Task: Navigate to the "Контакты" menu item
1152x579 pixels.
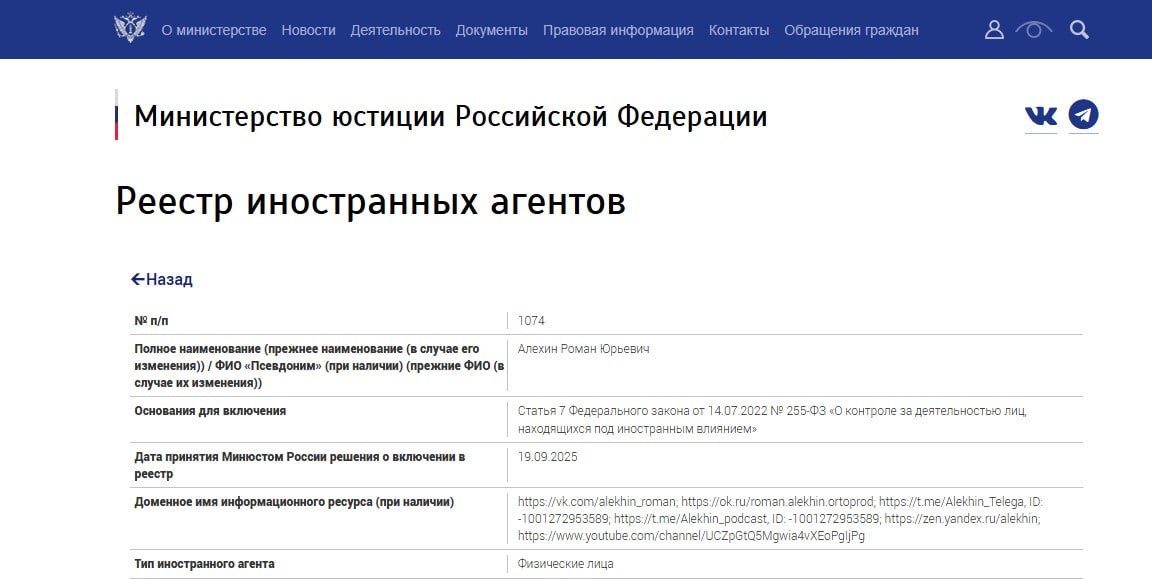Action: tap(739, 30)
